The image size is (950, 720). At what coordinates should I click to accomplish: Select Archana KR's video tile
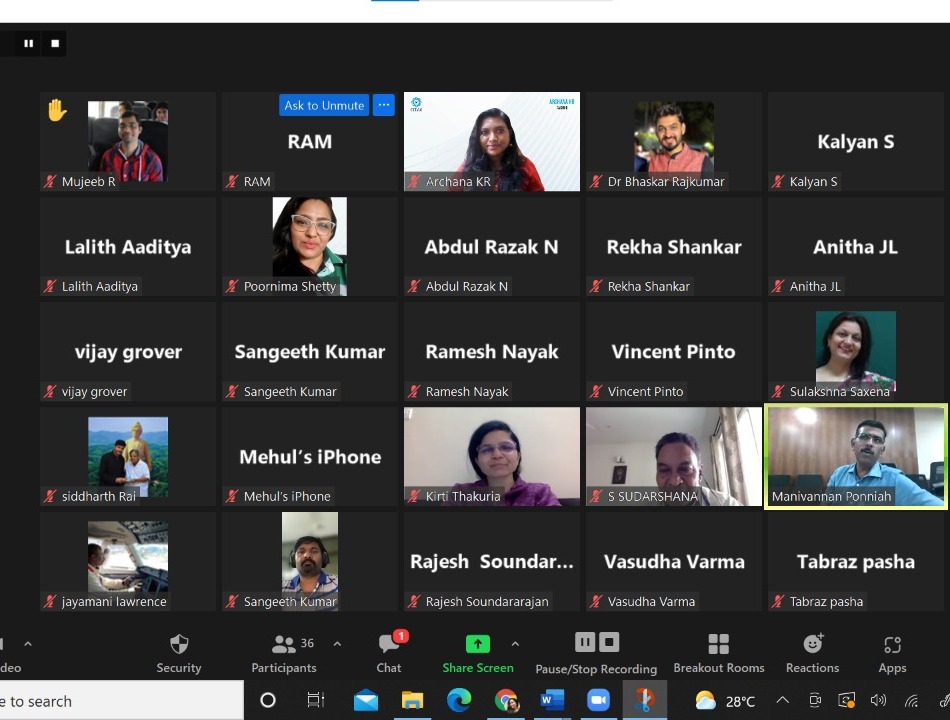[x=492, y=141]
